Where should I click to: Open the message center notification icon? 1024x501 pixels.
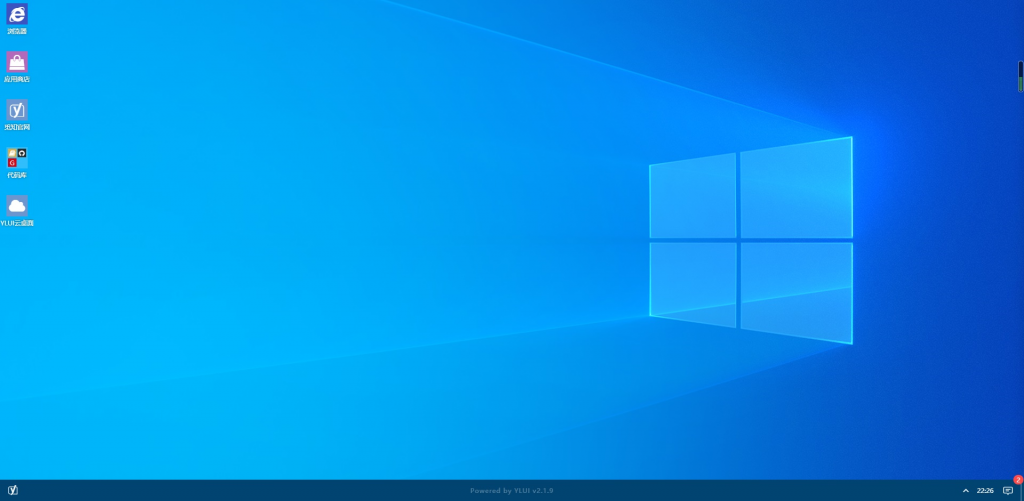click(1008, 491)
